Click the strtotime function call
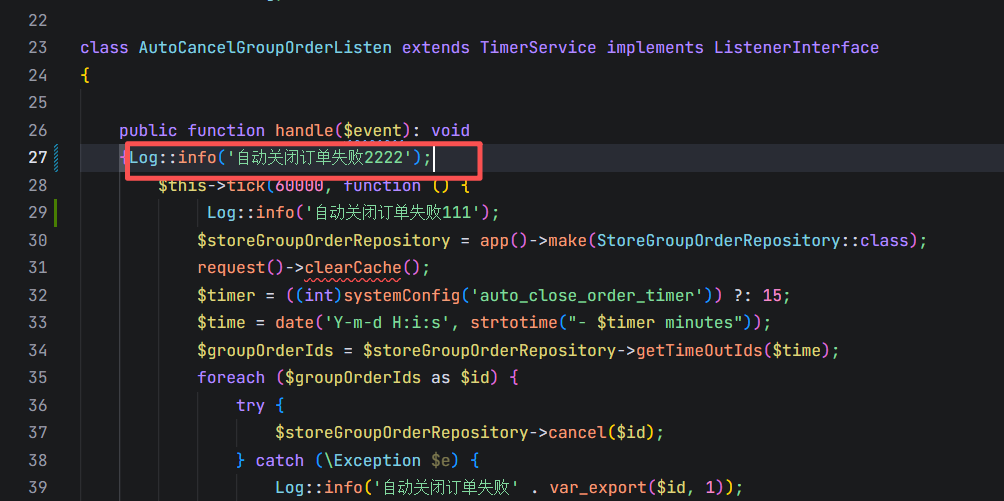Screen dimensions: 1004x501 pyautogui.click(x=514, y=323)
